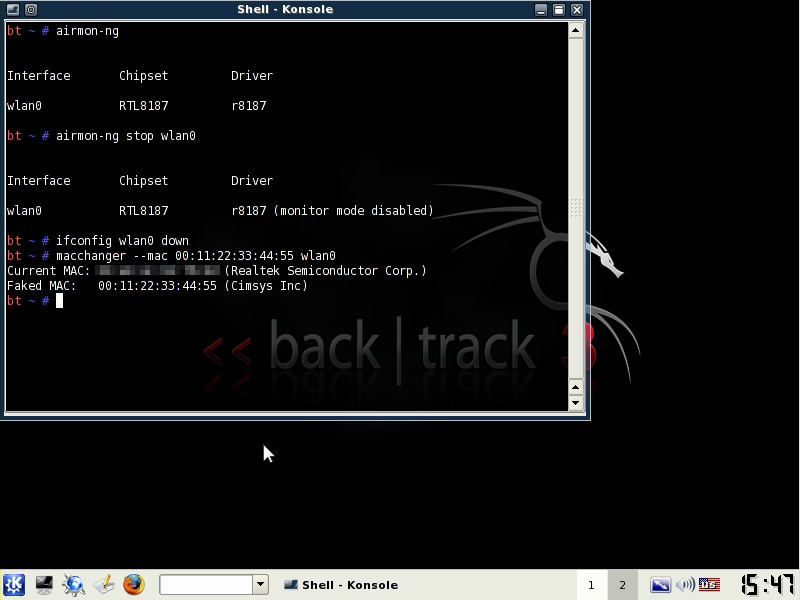Click the US keyboard layout flag icon
This screenshot has height=600, width=800.
pyautogui.click(x=709, y=585)
